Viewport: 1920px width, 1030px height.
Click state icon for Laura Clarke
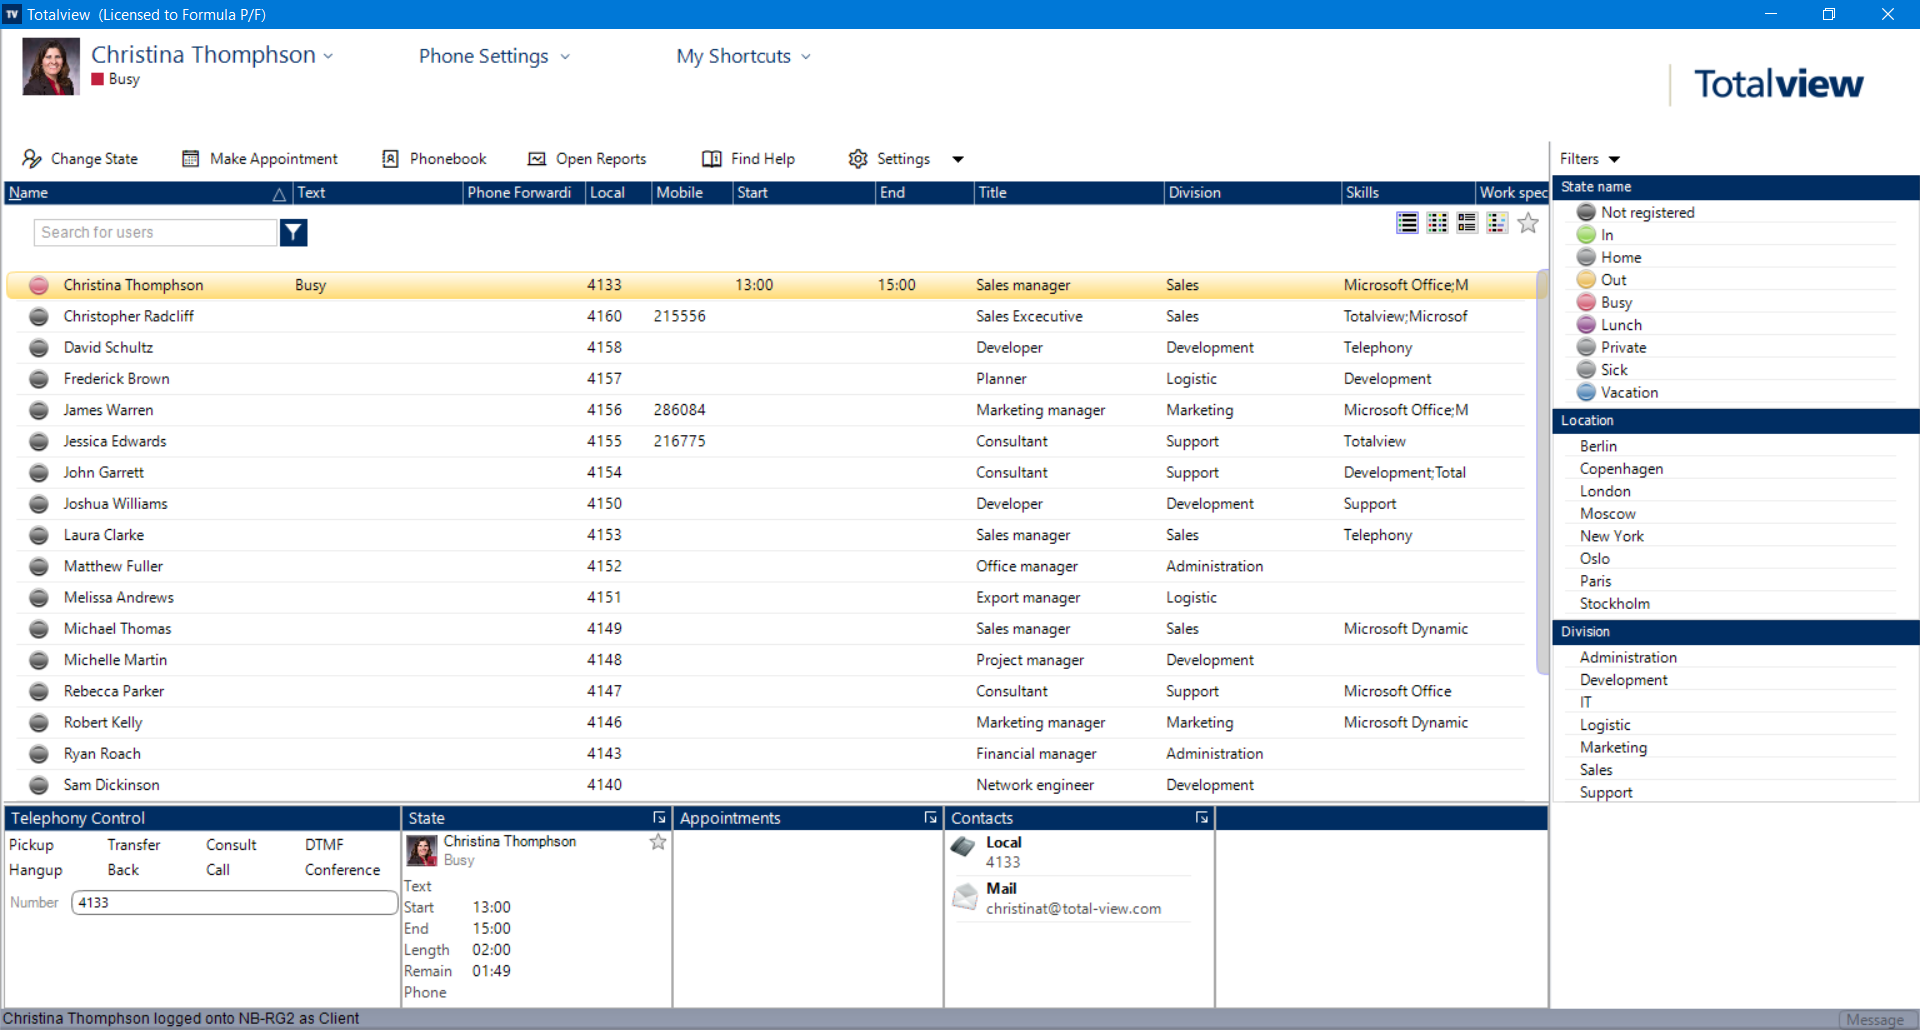pos(39,535)
